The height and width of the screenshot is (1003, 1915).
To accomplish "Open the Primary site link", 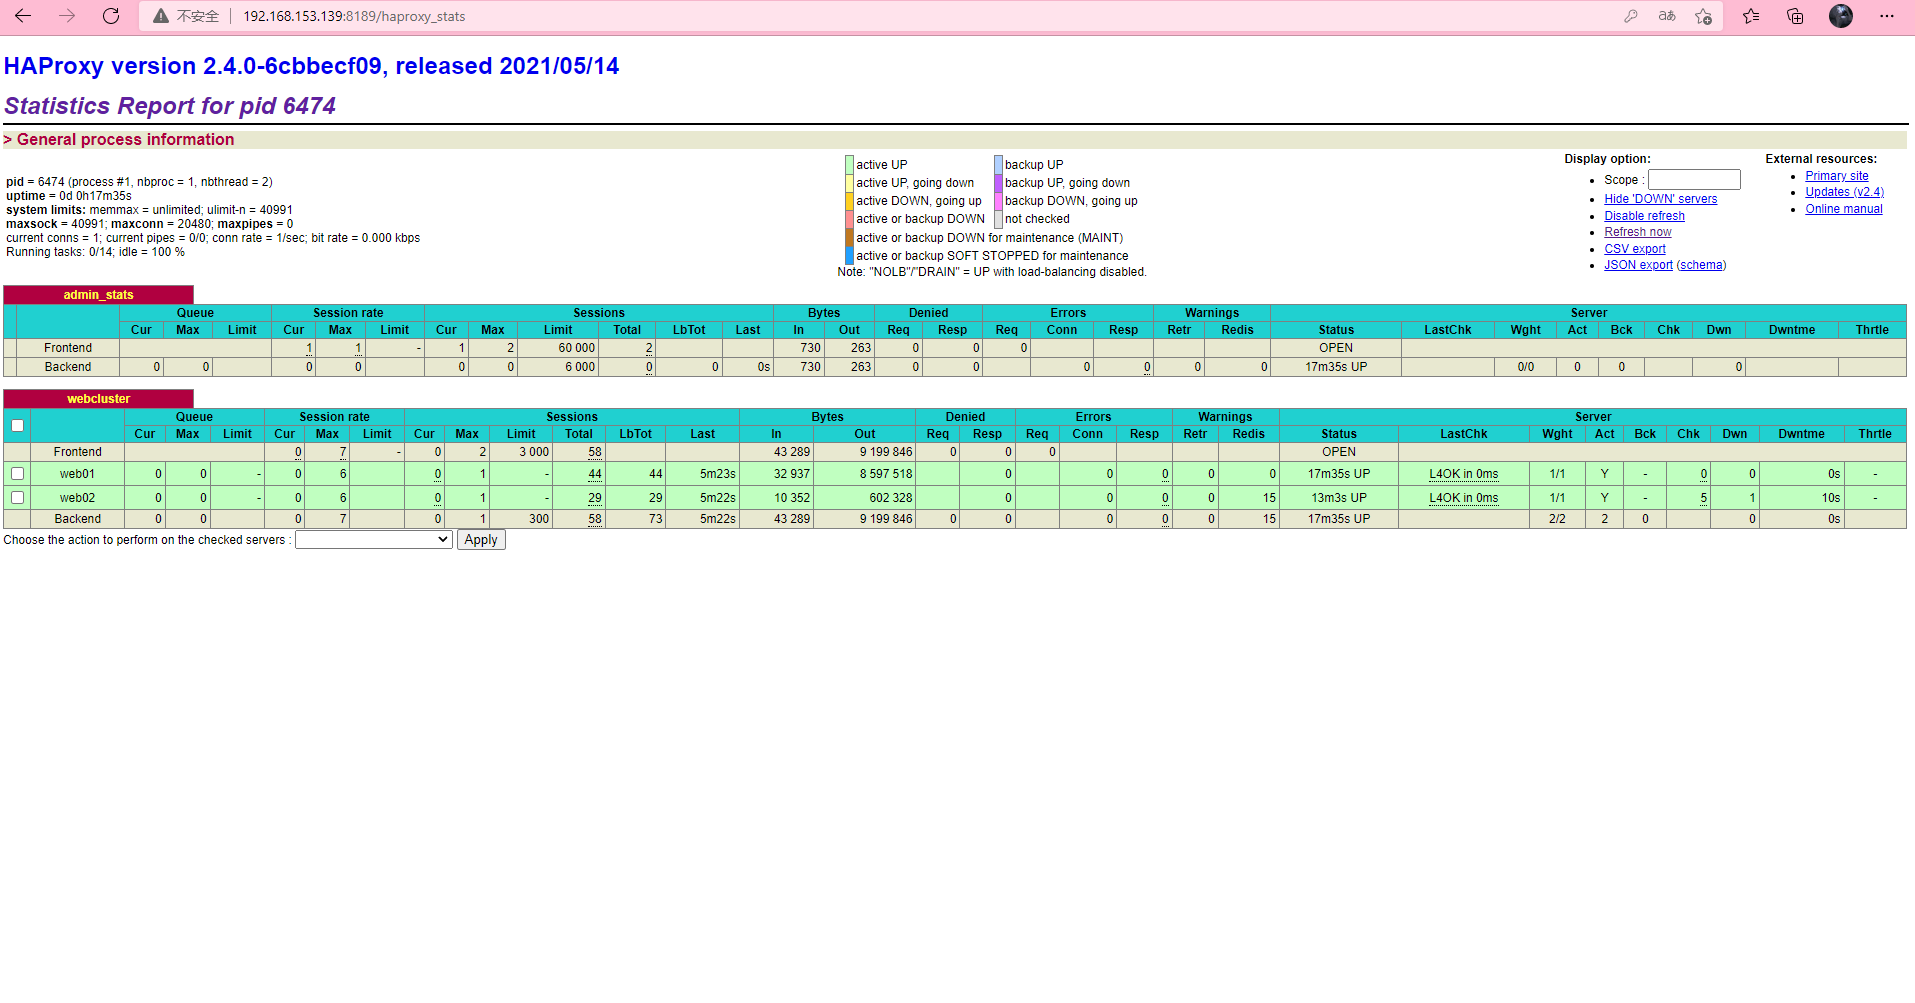I will pyautogui.click(x=1837, y=176).
